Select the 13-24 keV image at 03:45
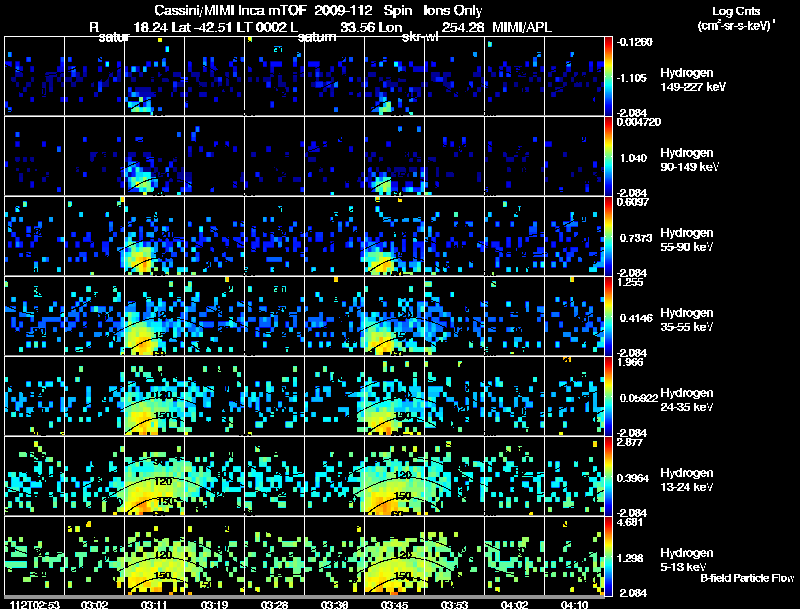Viewport: 800px width, 609px height. click(394, 476)
